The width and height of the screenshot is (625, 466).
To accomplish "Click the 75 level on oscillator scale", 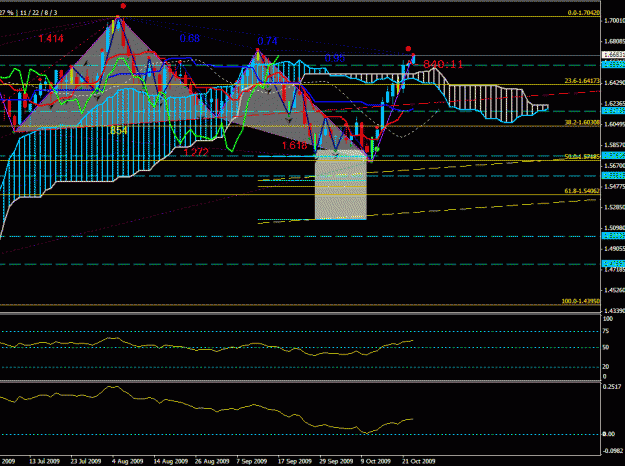I will tap(606, 331).
